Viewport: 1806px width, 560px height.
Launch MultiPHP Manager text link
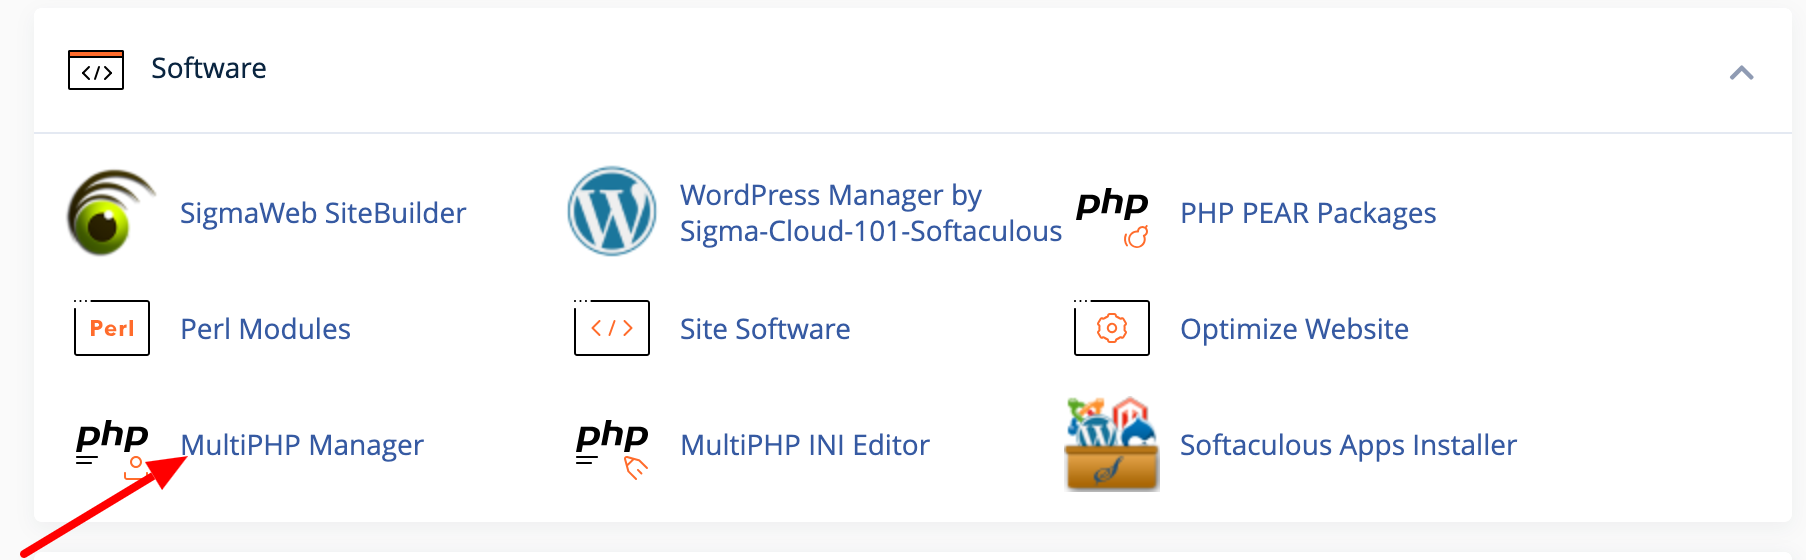(x=302, y=445)
